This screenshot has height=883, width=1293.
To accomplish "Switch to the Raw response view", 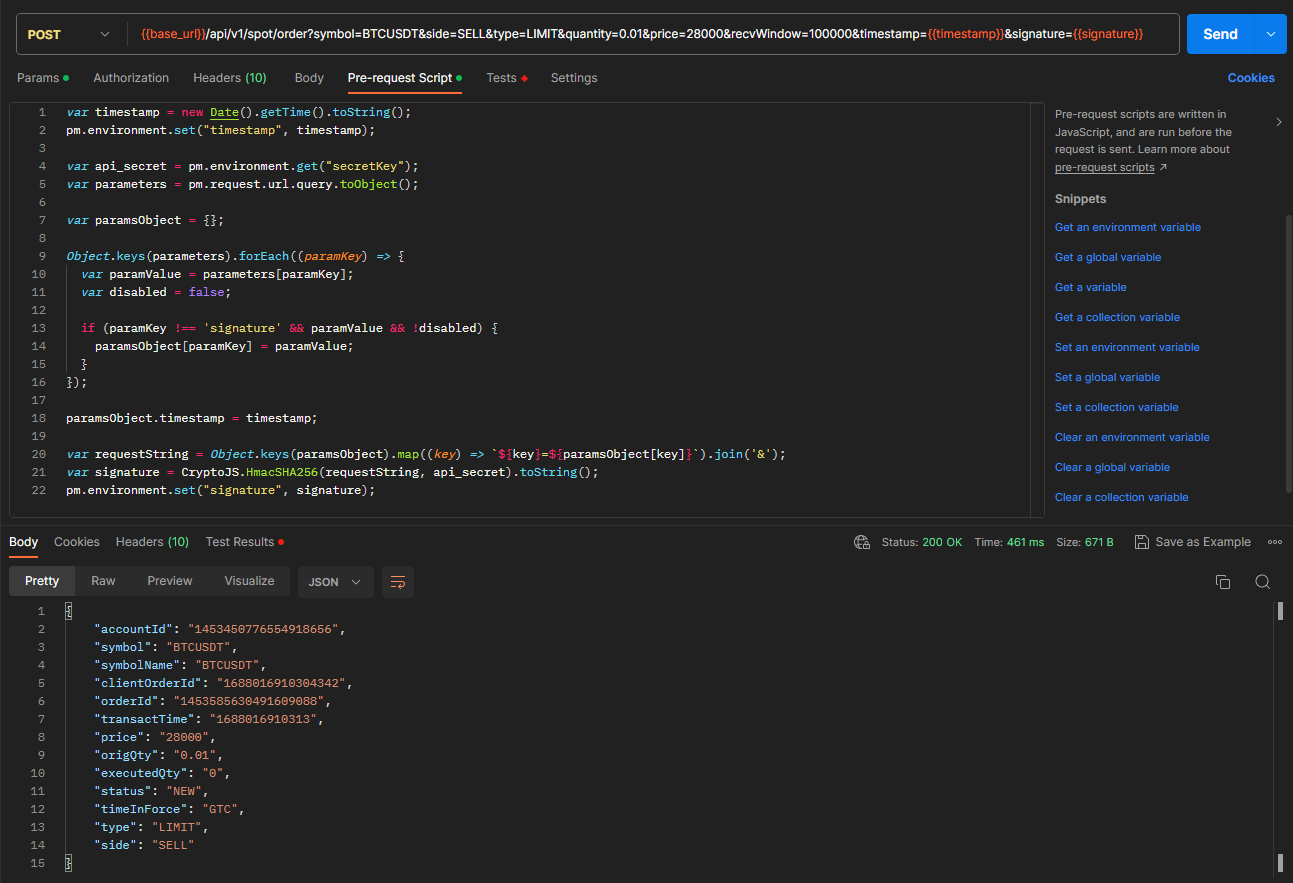I will point(103,581).
